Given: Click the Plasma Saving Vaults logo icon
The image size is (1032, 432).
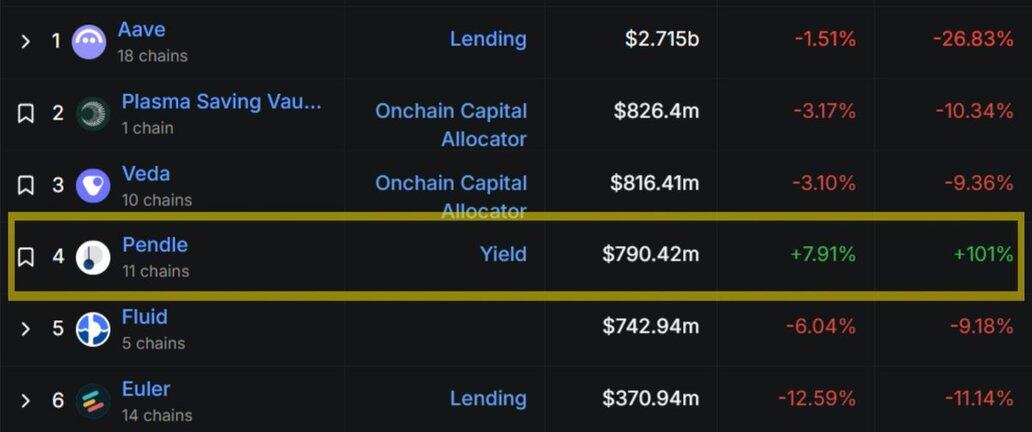Looking at the screenshot, I should [x=93, y=114].
